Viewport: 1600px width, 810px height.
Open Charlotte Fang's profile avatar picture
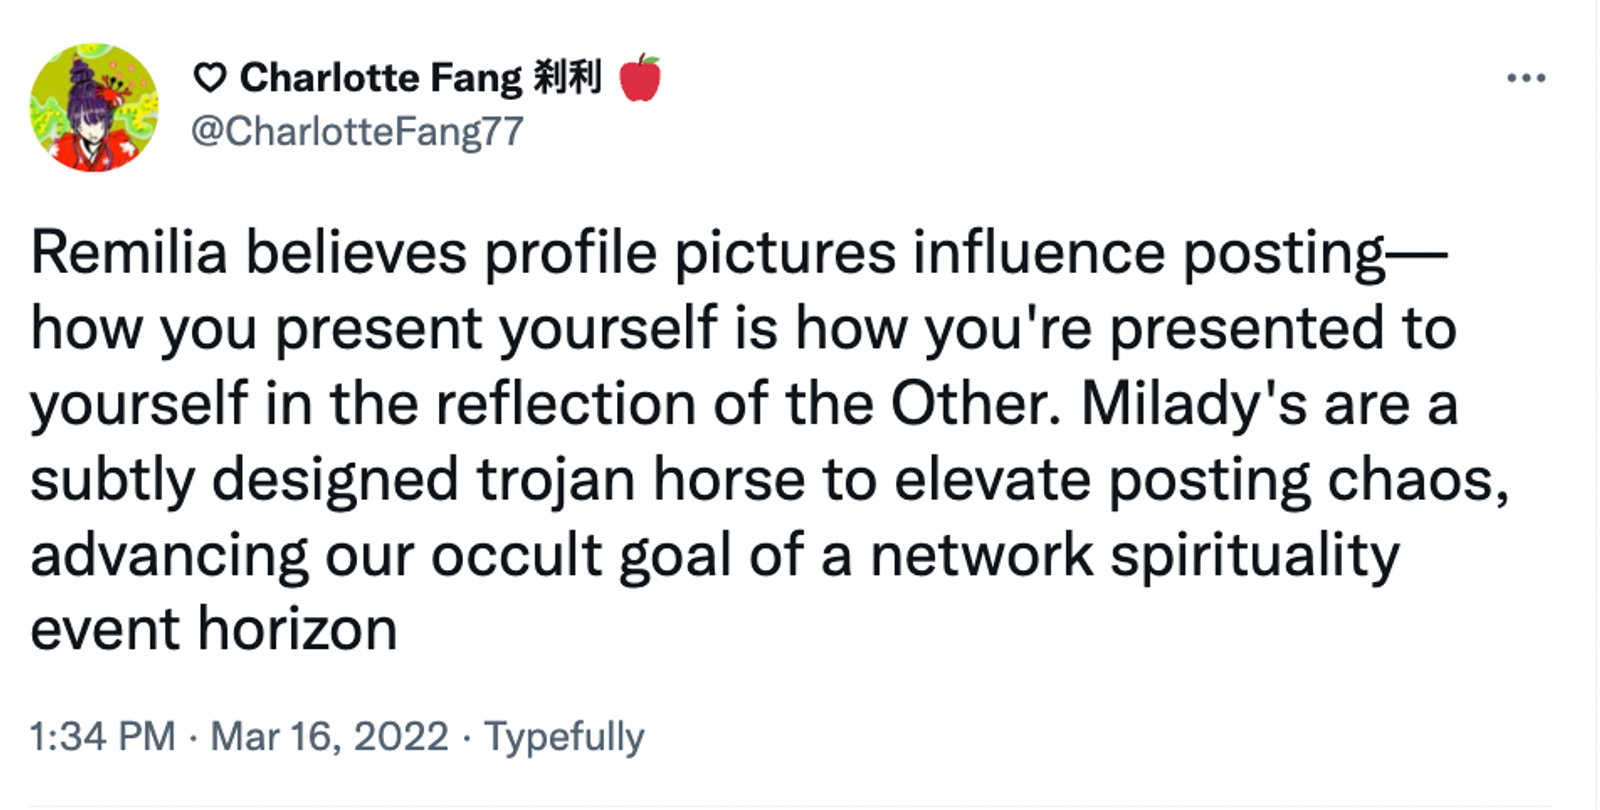click(94, 107)
